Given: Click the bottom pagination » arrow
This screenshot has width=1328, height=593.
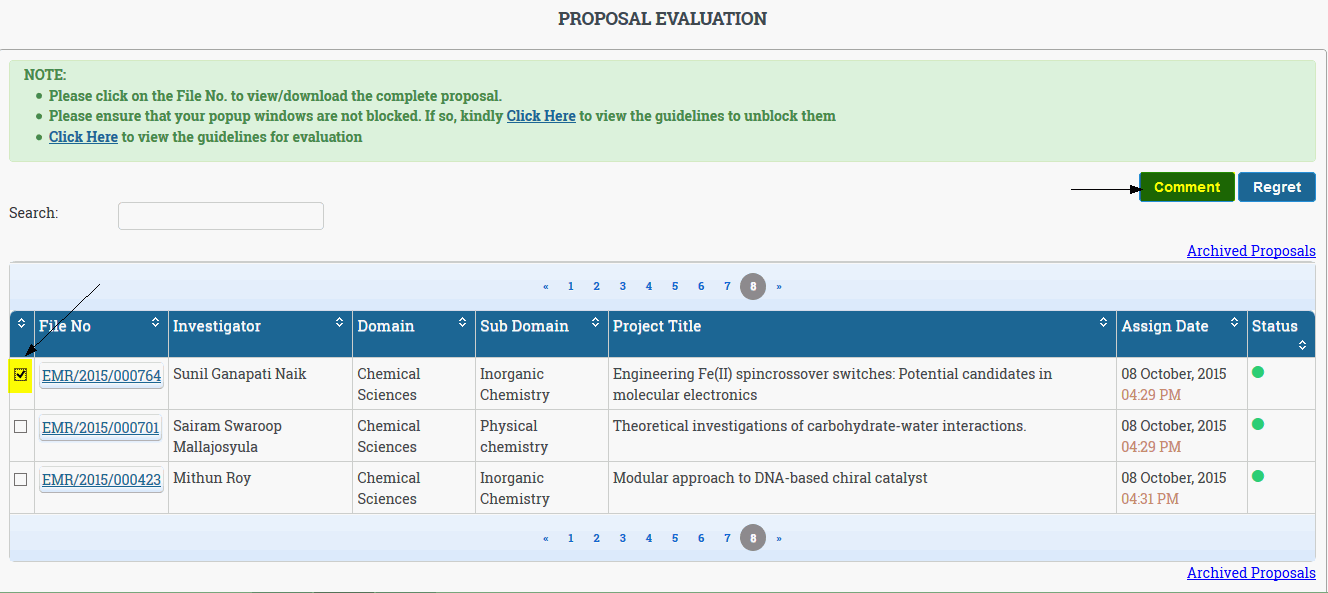Looking at the screenshot, I should coord(779,539).
